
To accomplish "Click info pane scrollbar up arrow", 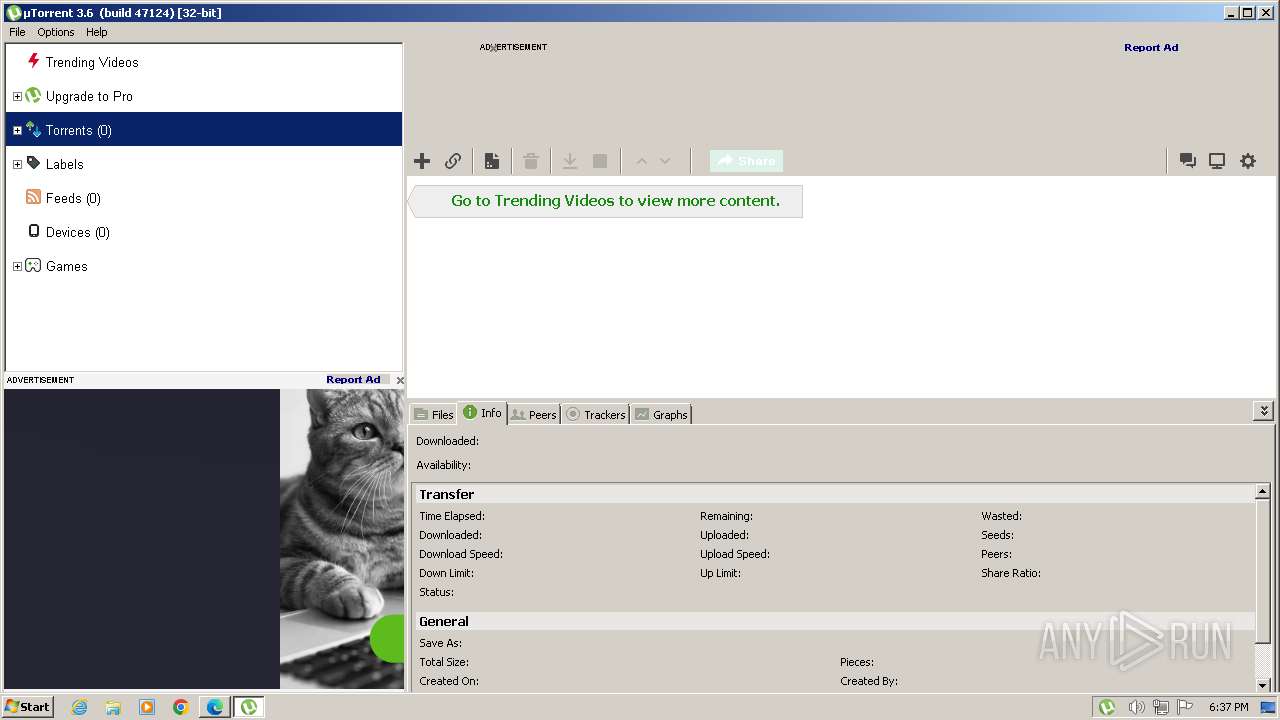I will [1262, 492].
